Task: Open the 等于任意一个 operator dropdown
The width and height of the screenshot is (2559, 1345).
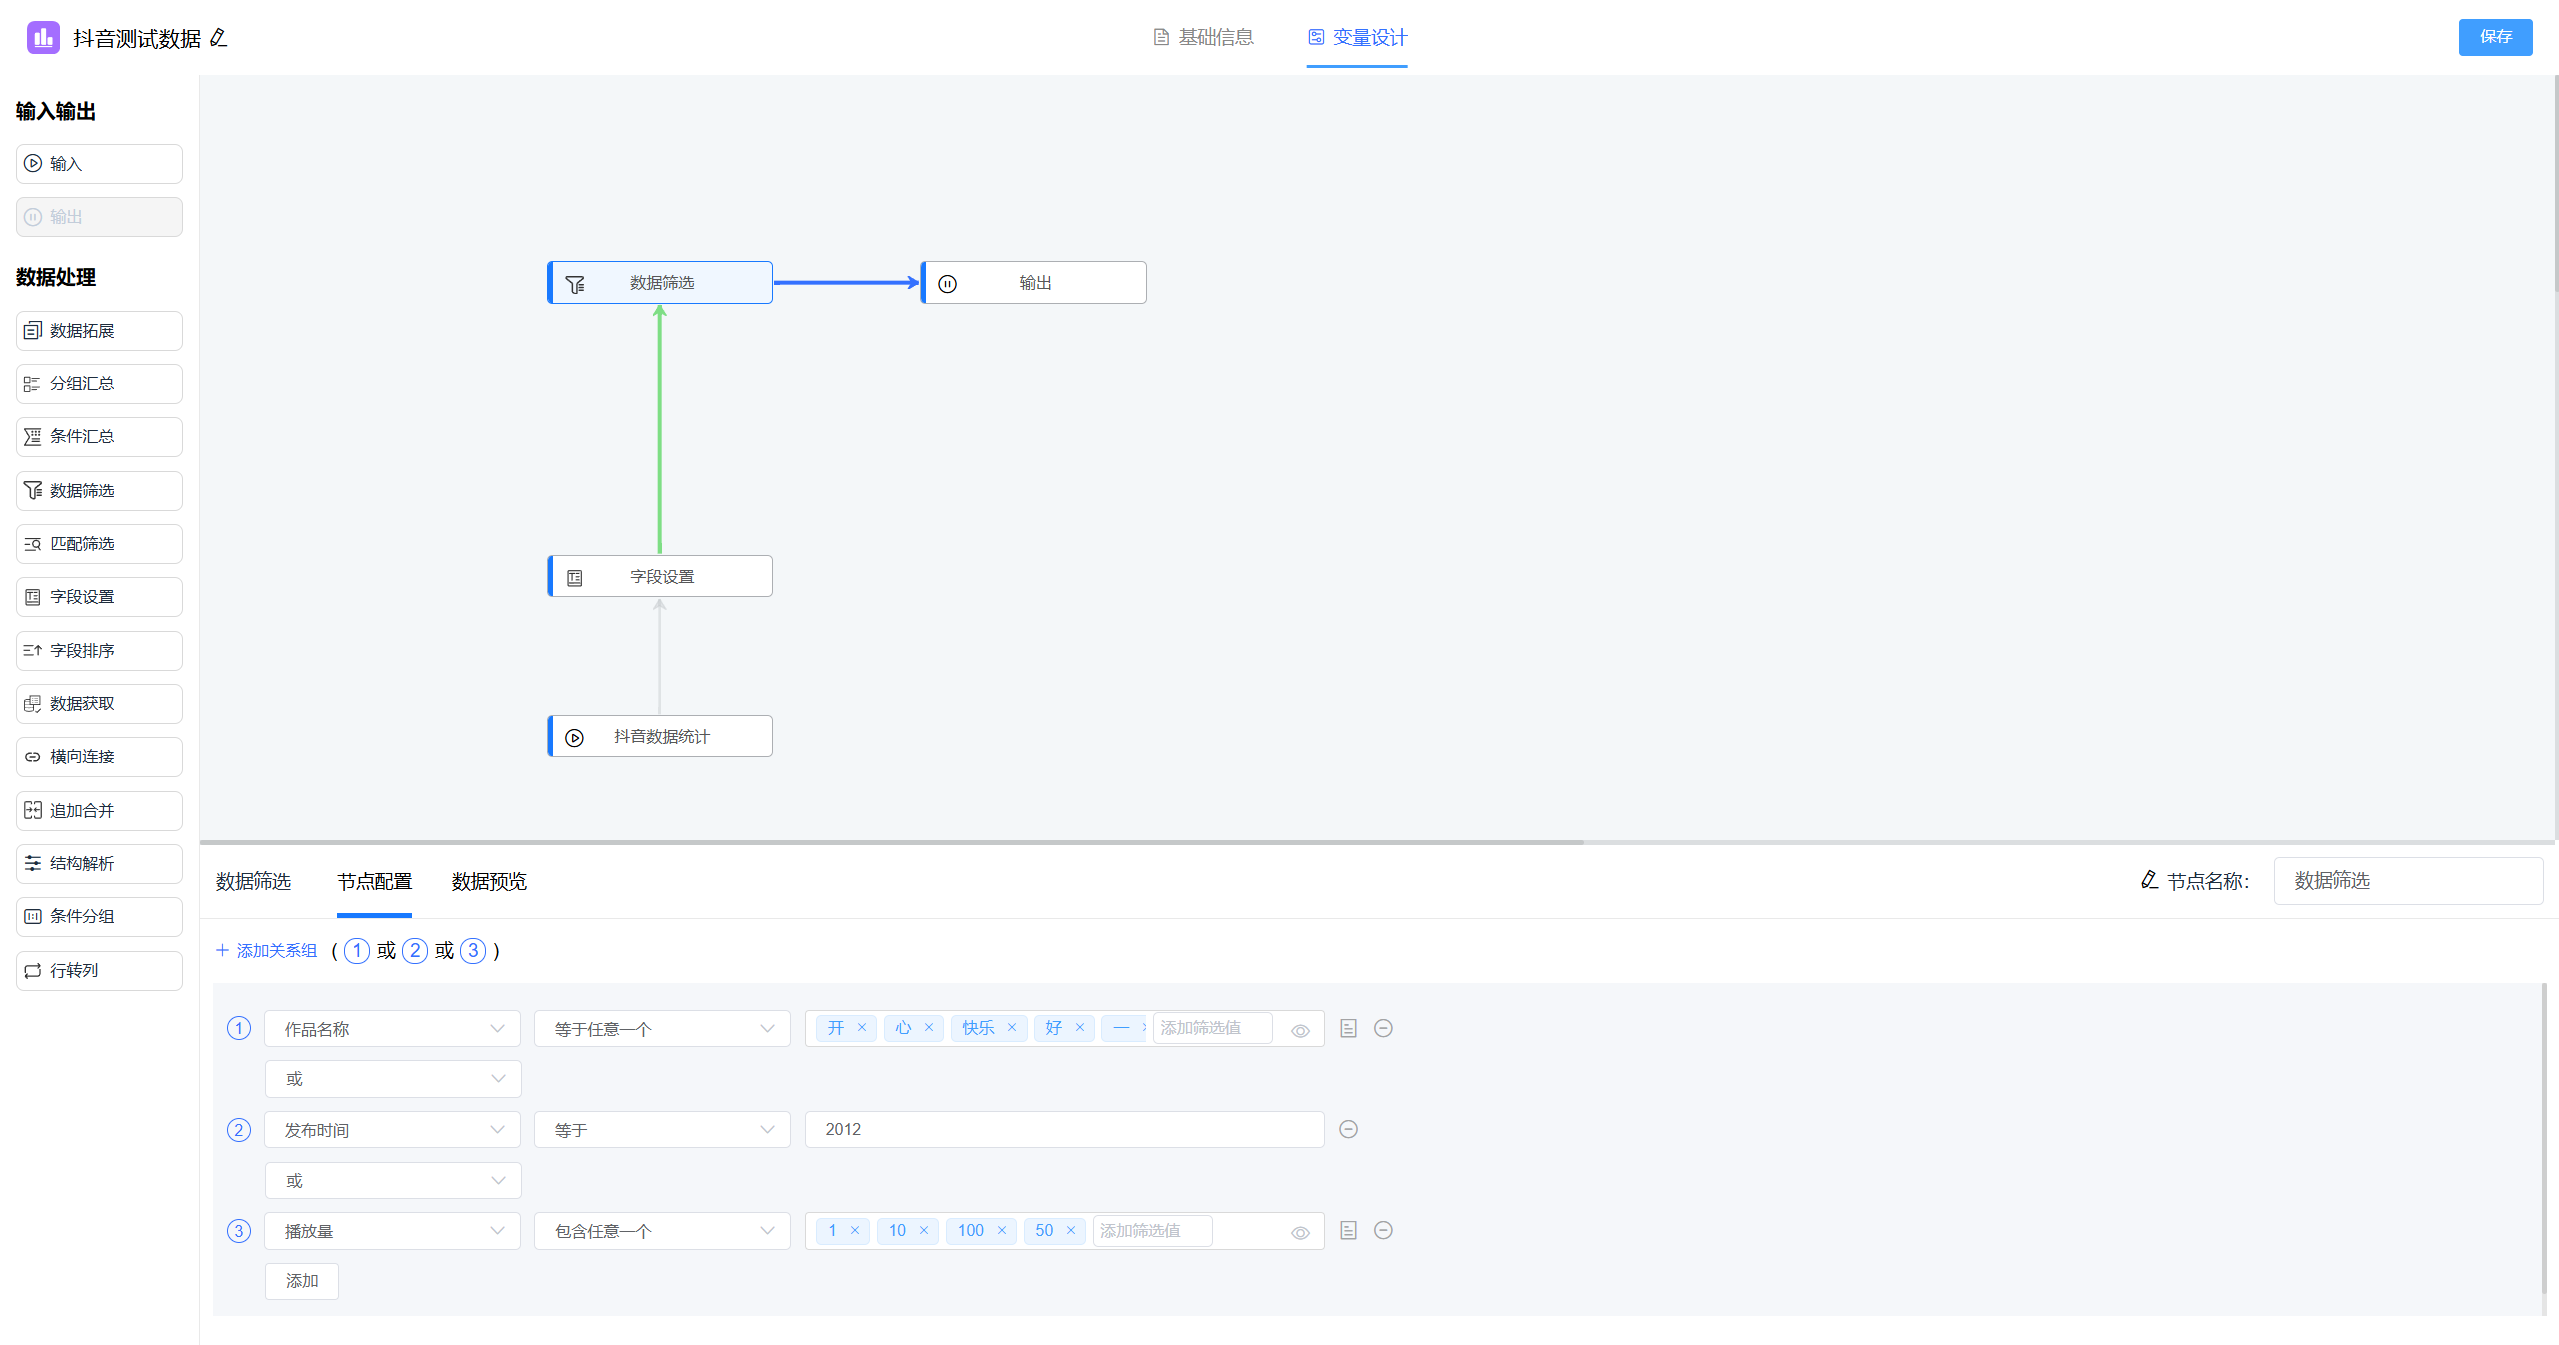Action: pos(662,1029)
